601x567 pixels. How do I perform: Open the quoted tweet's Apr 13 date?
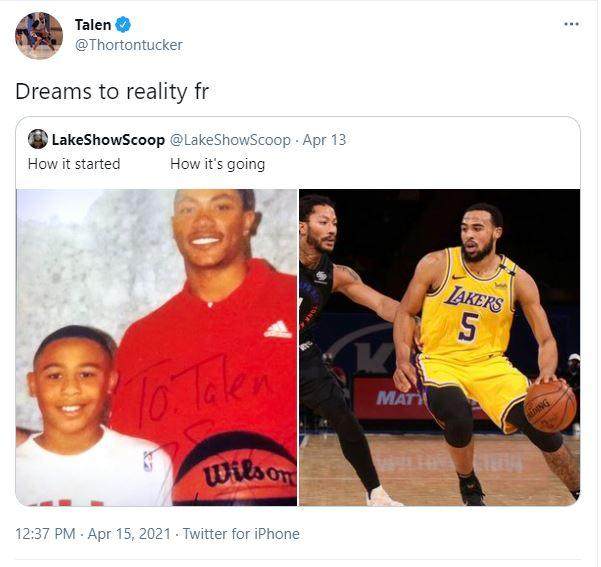(324, 140)
